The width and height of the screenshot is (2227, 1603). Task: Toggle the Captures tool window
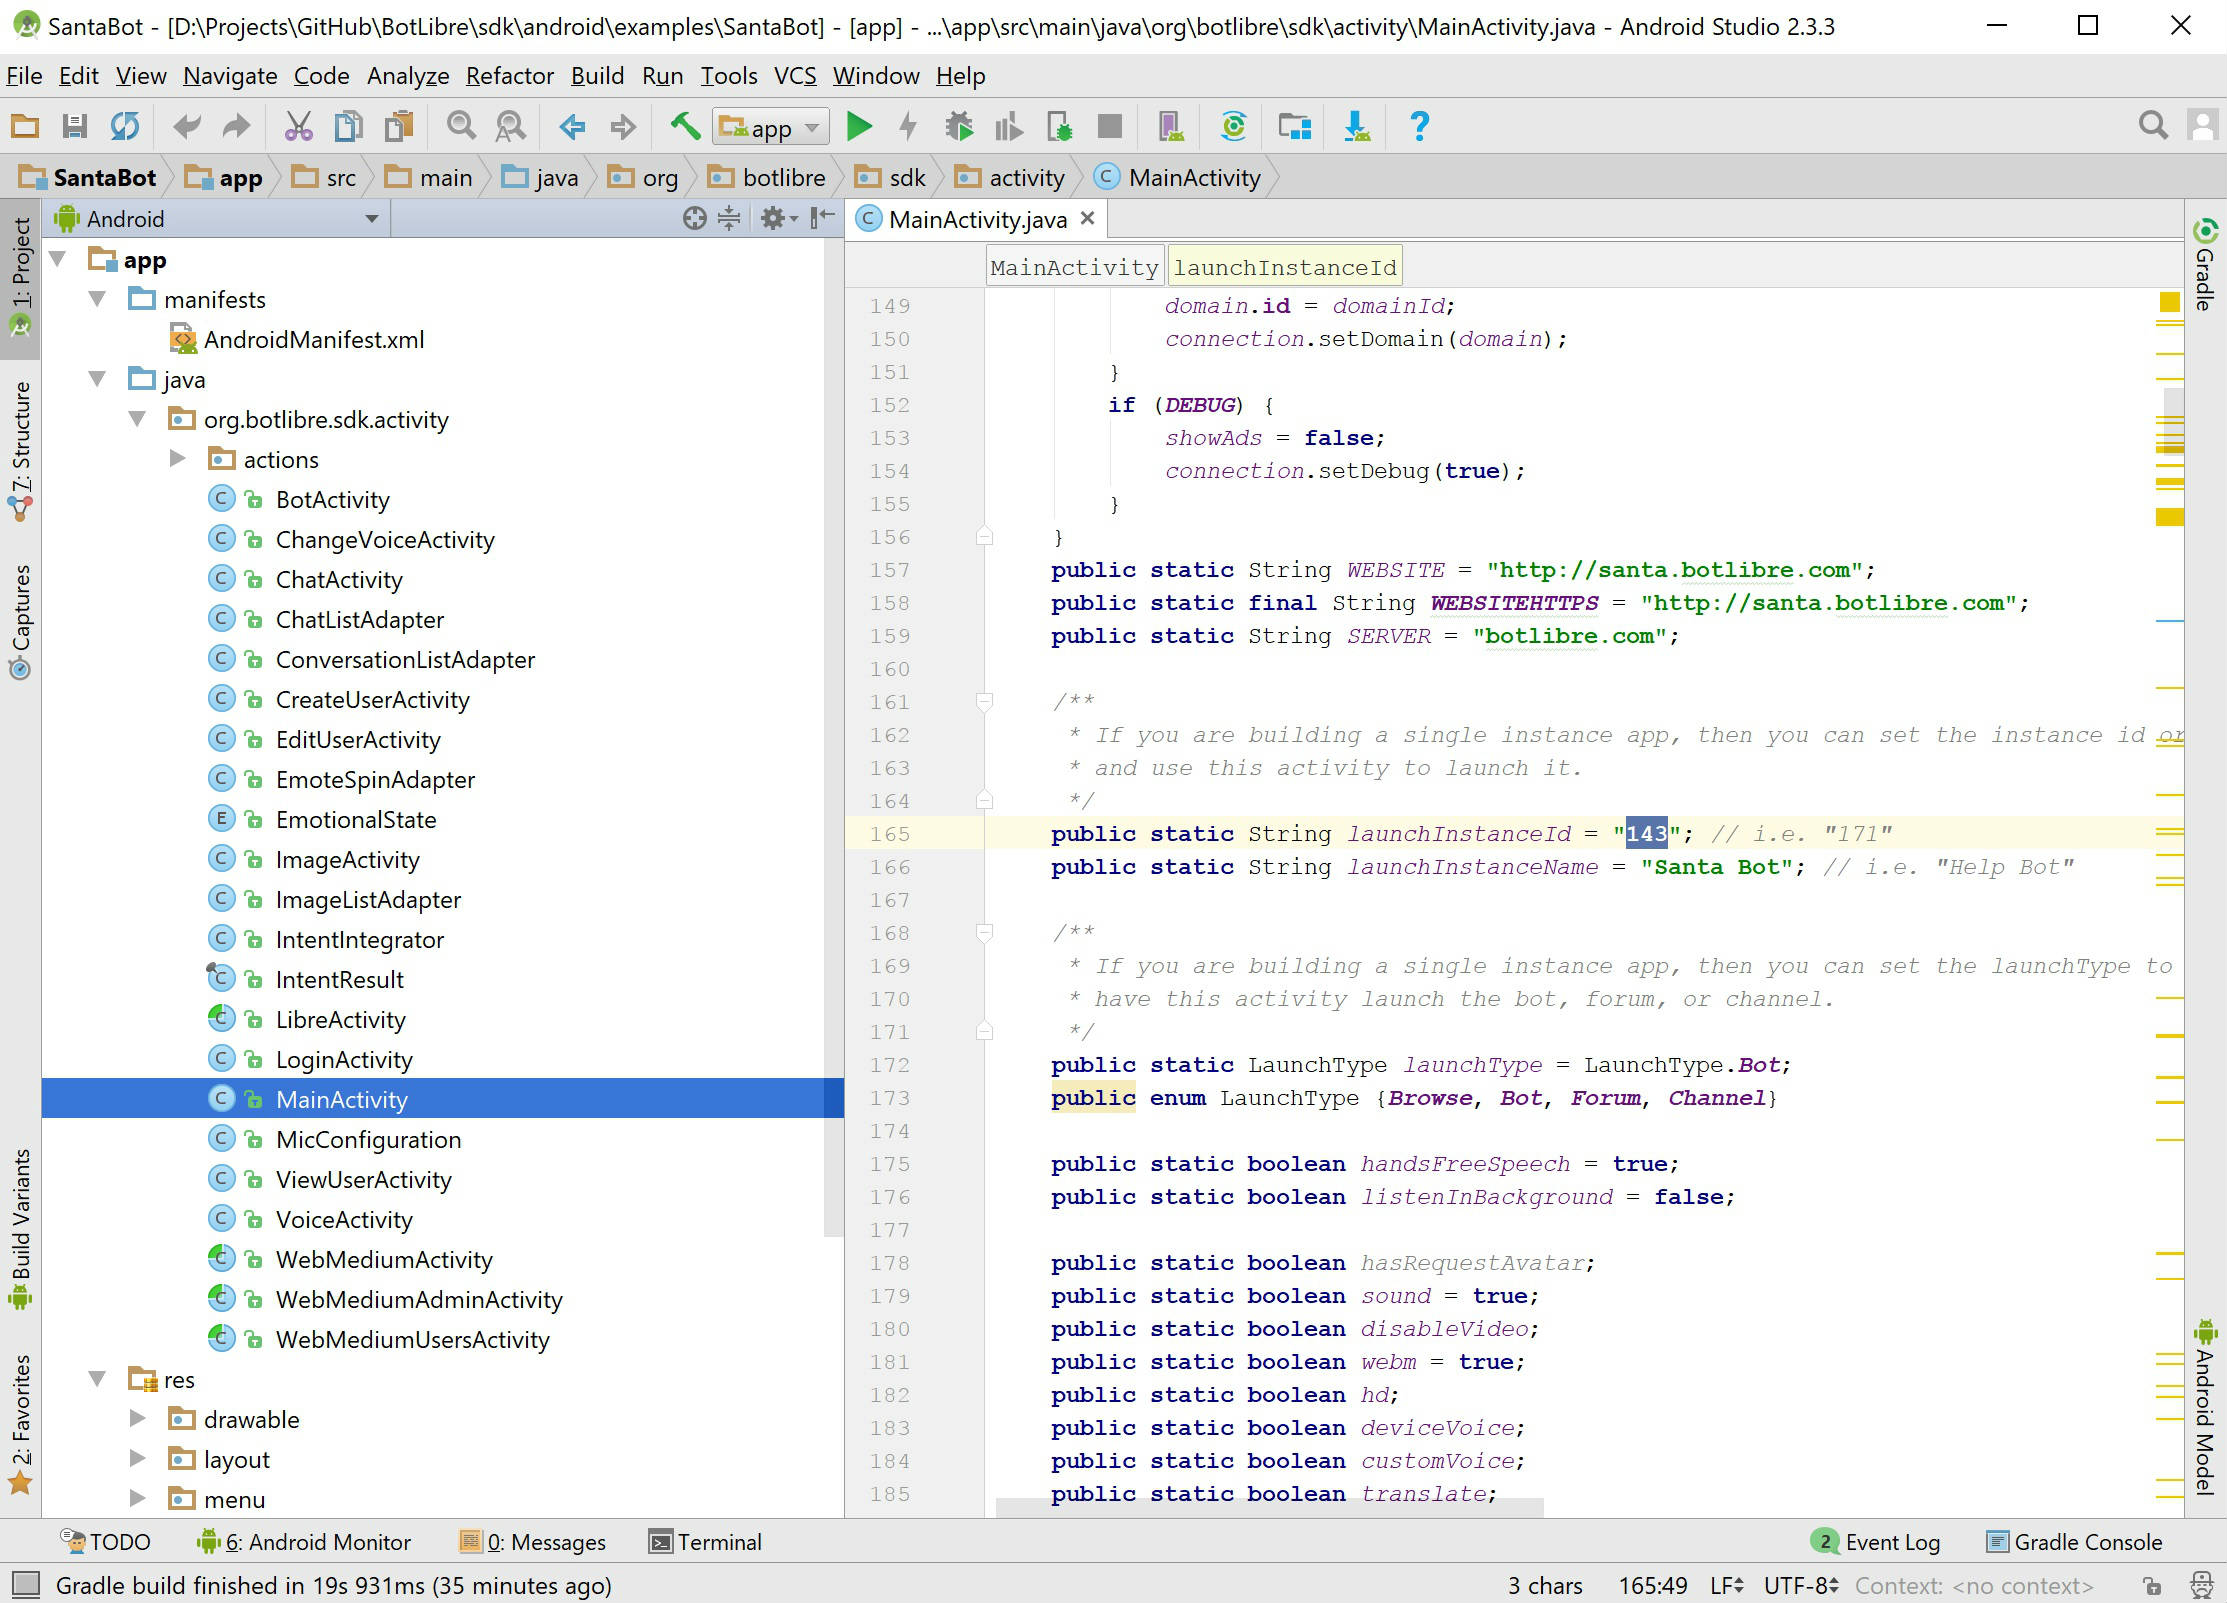tap(20, 622)
